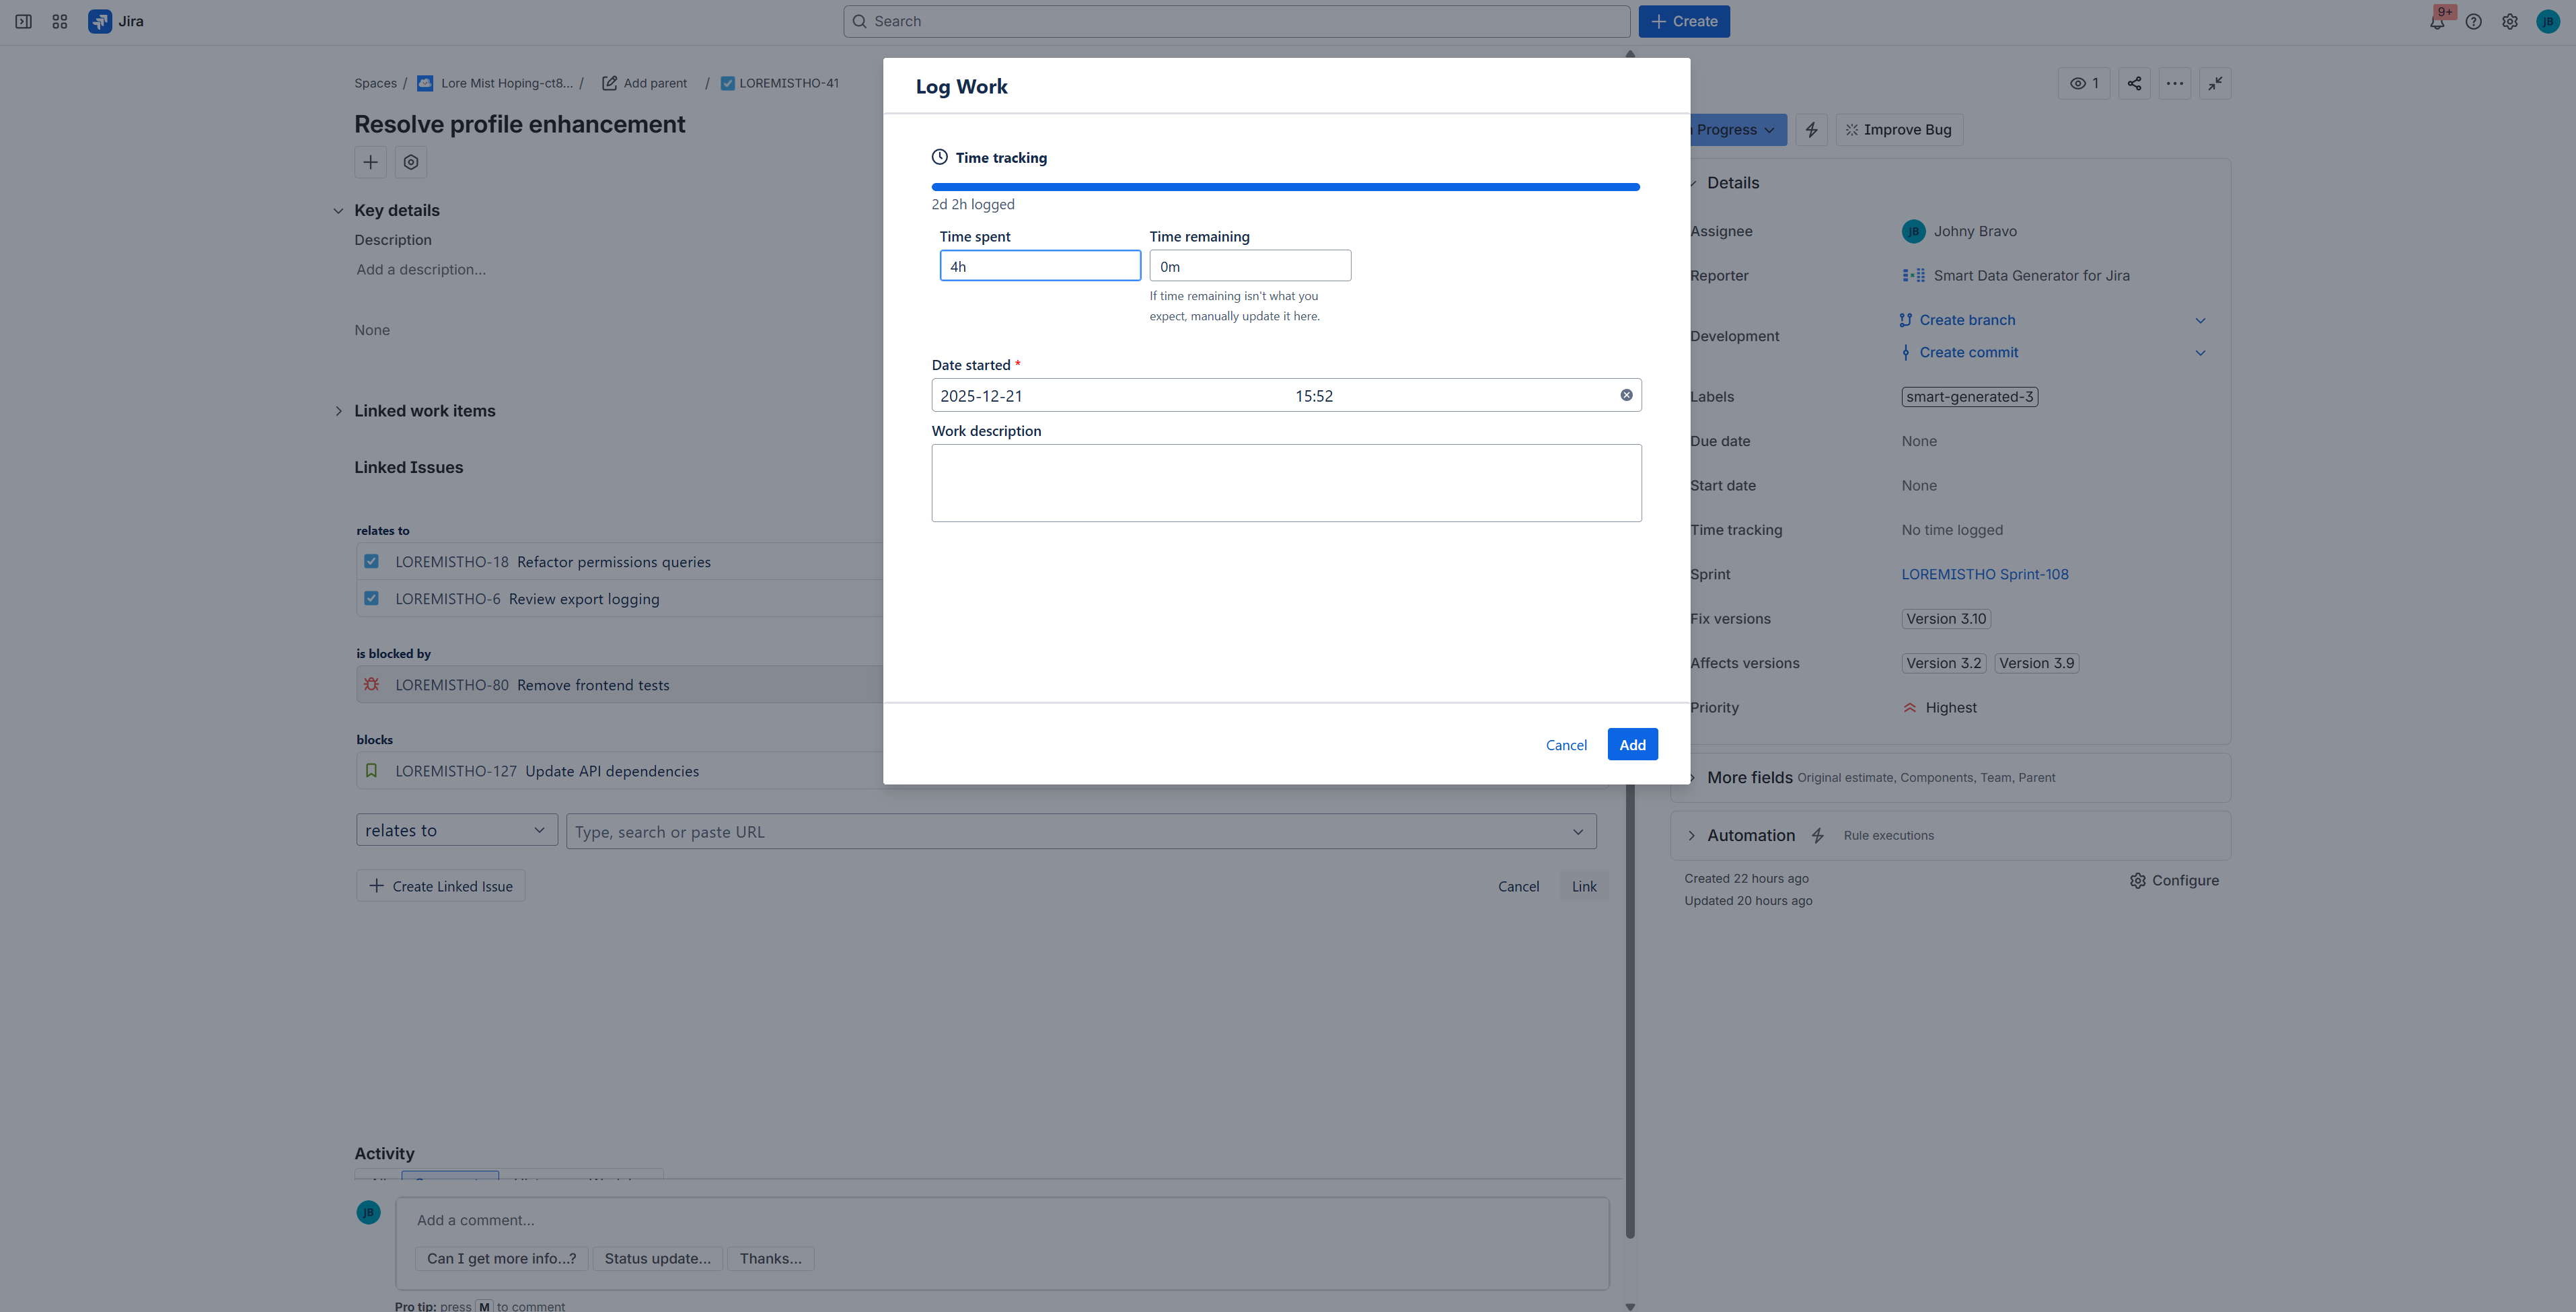Clear the date started field icon

click(x=1626, y=395)
